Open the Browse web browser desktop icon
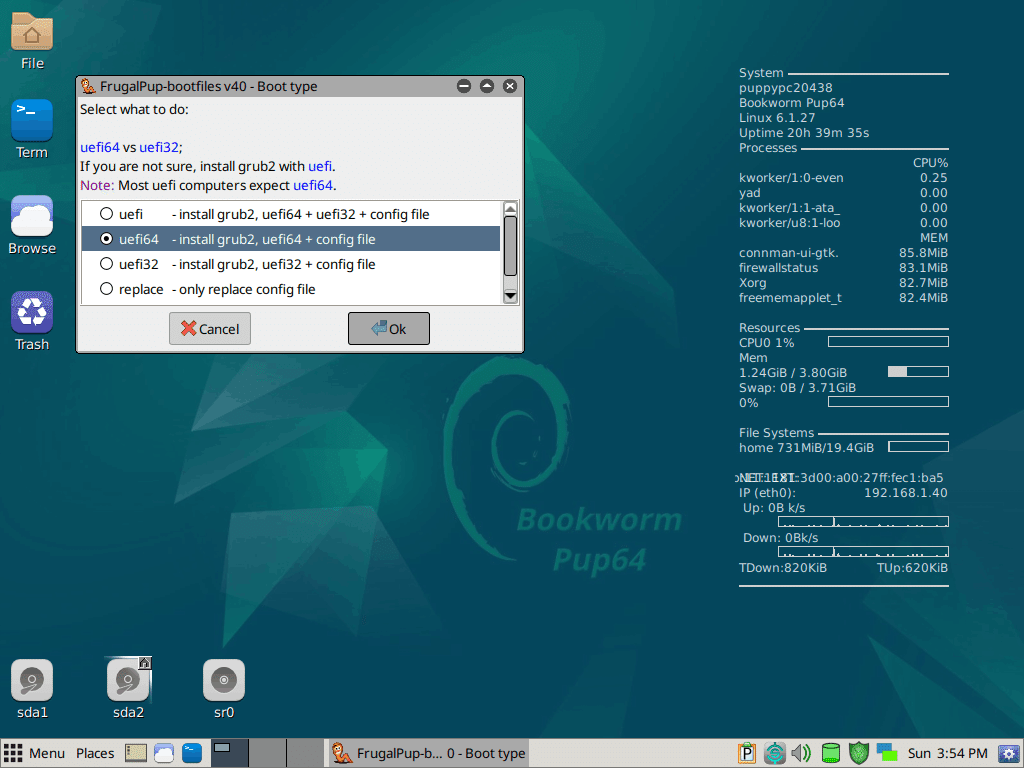The image size is (1024, 768). point(32,225)
